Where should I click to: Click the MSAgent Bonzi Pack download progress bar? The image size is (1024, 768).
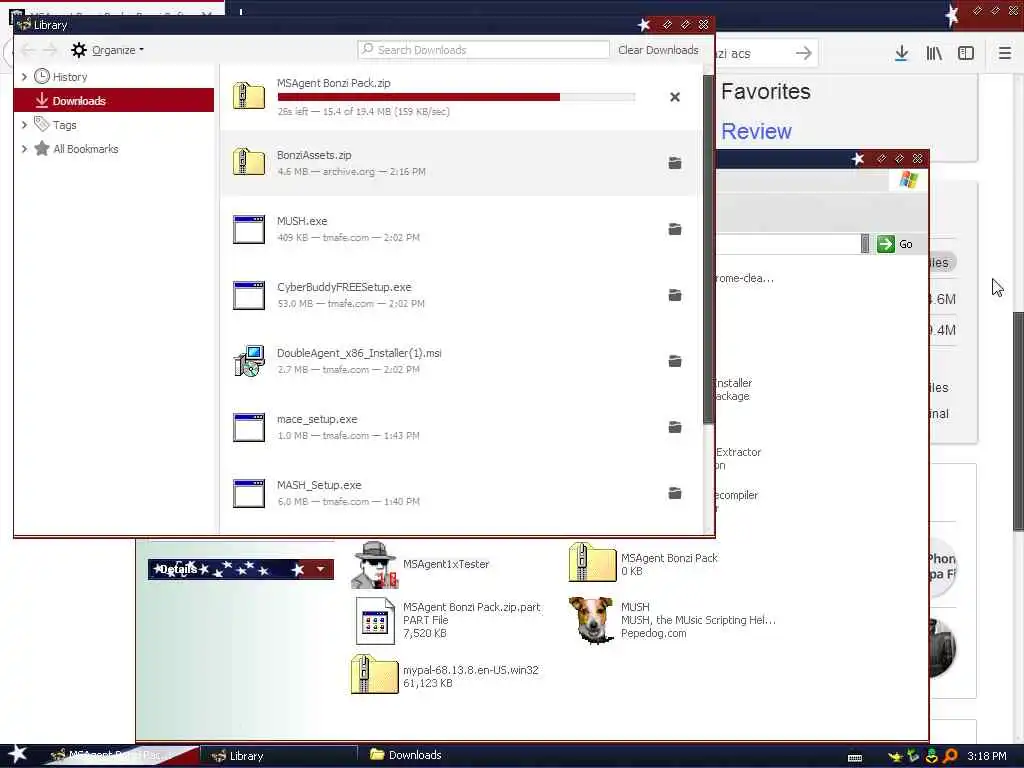point(456,97)
